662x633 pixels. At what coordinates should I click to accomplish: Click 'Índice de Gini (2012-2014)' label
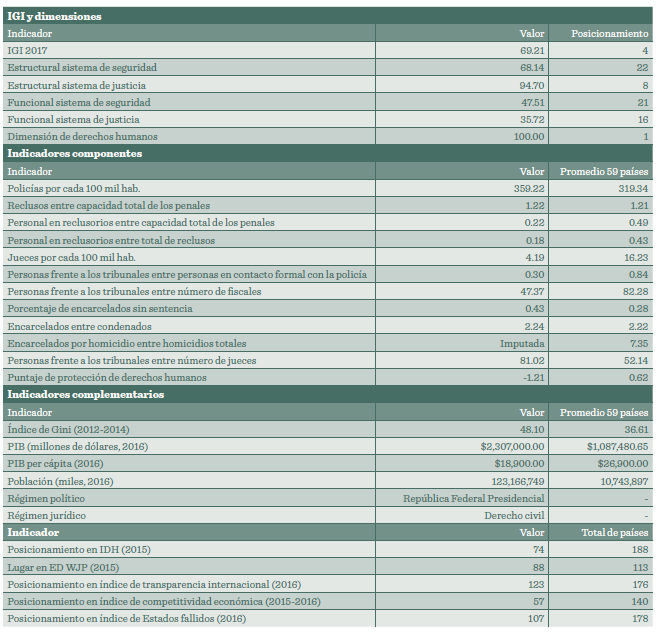click(68, 429)
